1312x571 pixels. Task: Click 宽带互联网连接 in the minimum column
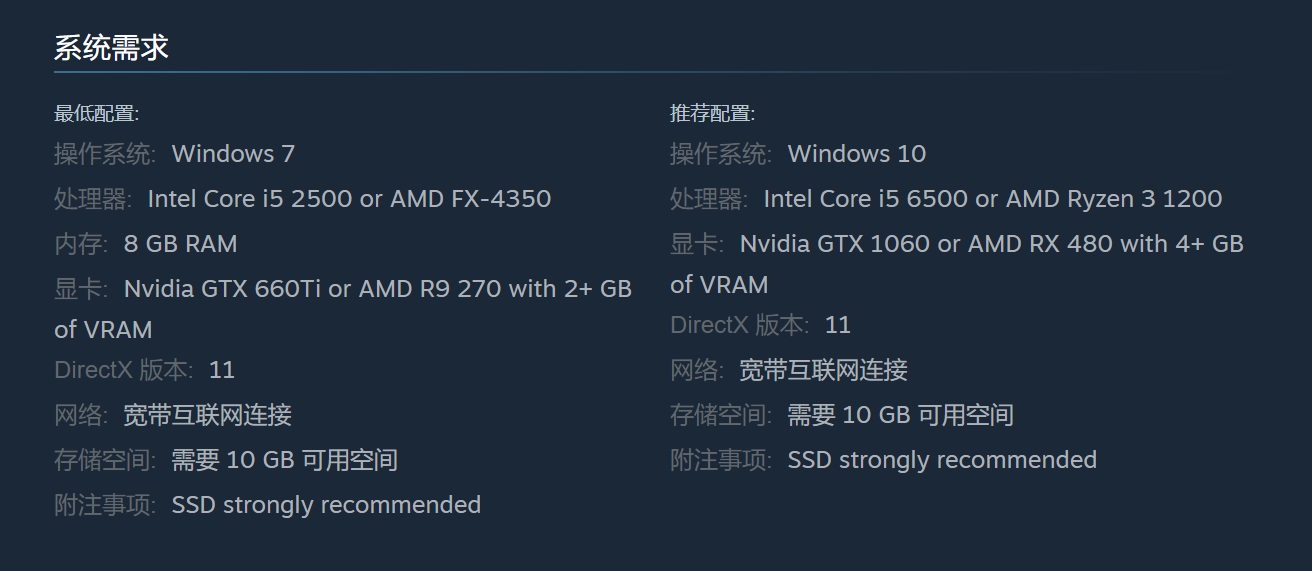pyautogui.click(x=207, y=415)
